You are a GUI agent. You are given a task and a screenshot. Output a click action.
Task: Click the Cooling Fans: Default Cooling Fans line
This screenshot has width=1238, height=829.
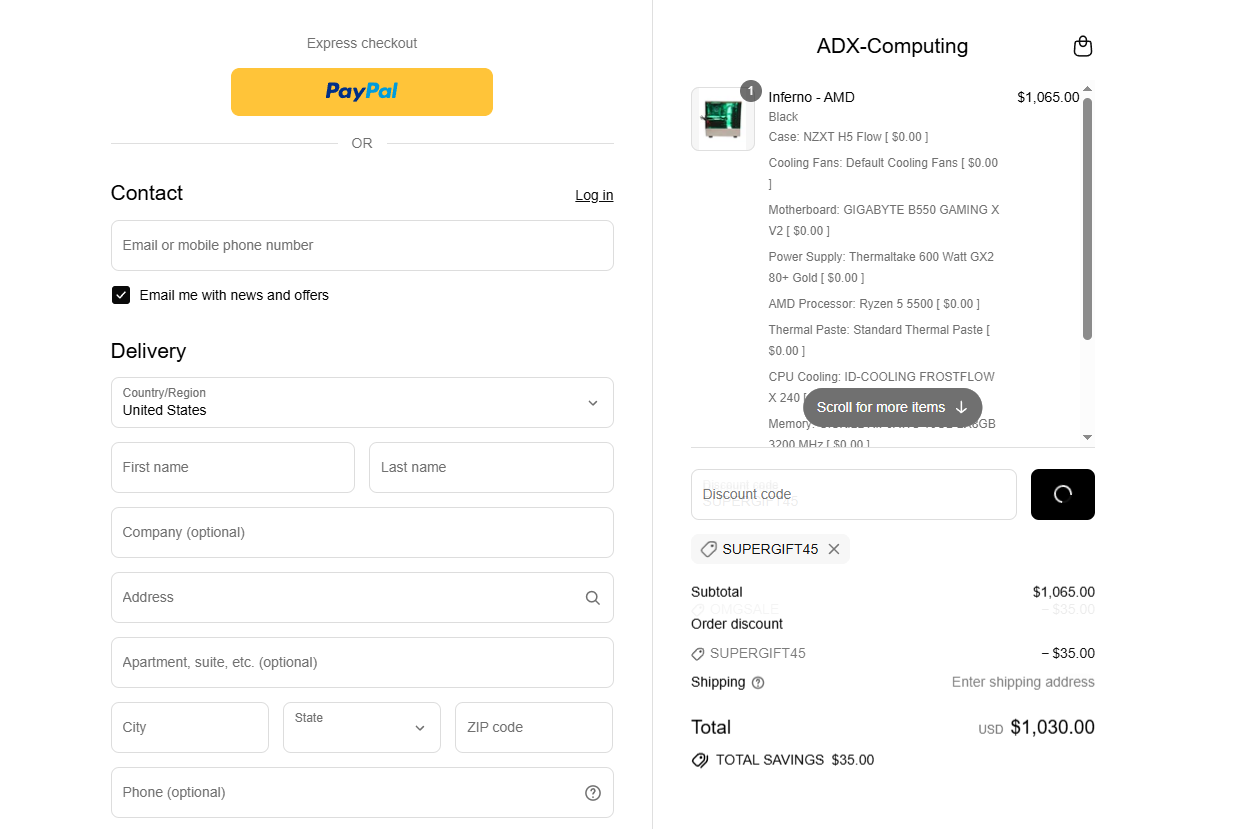[883, 173]
